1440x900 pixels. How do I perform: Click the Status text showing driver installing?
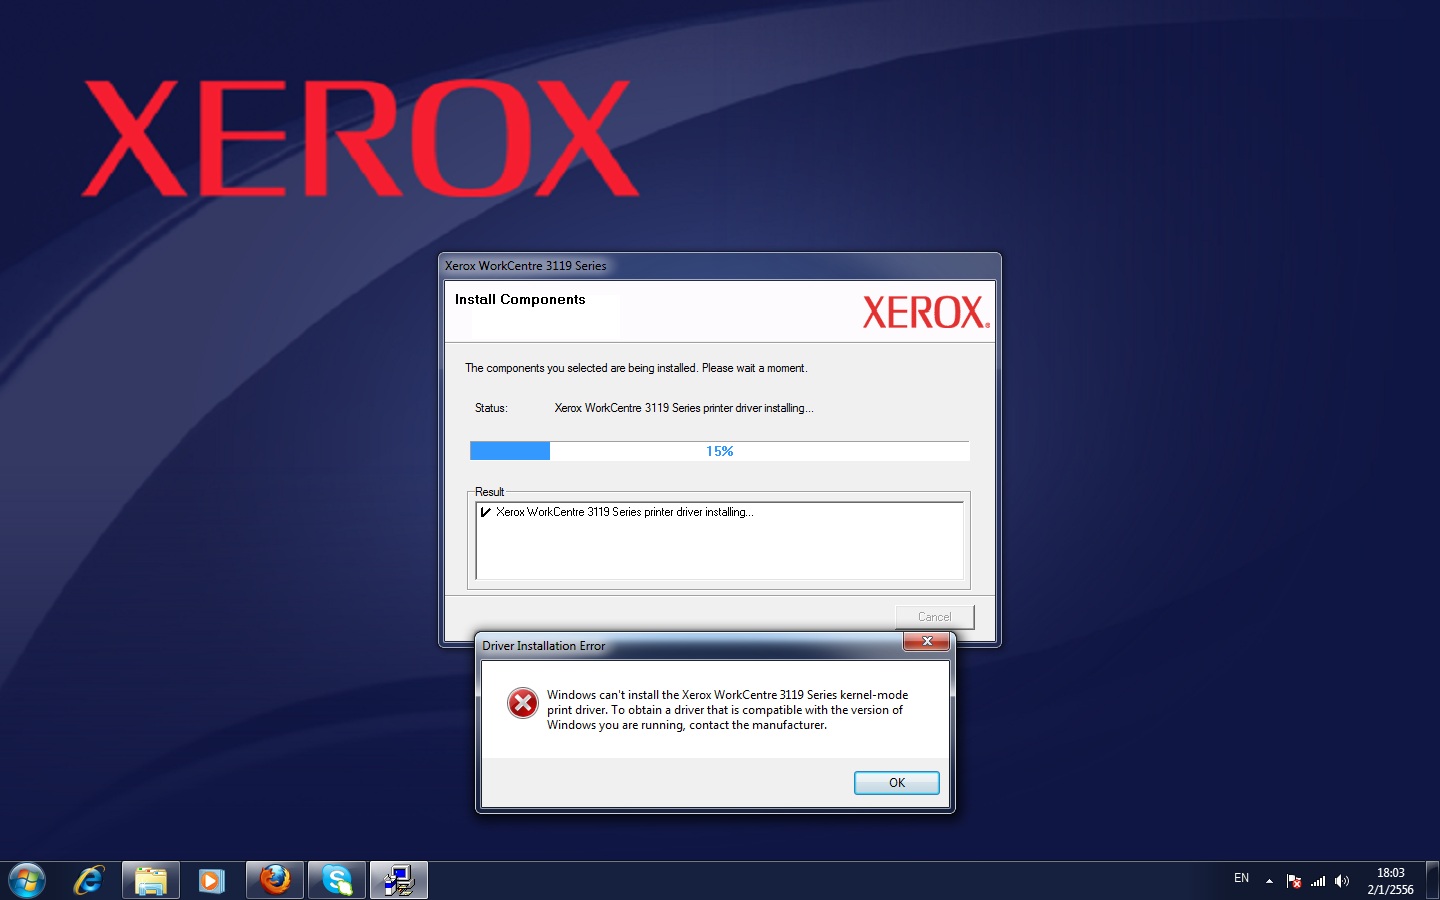[684, 408]
